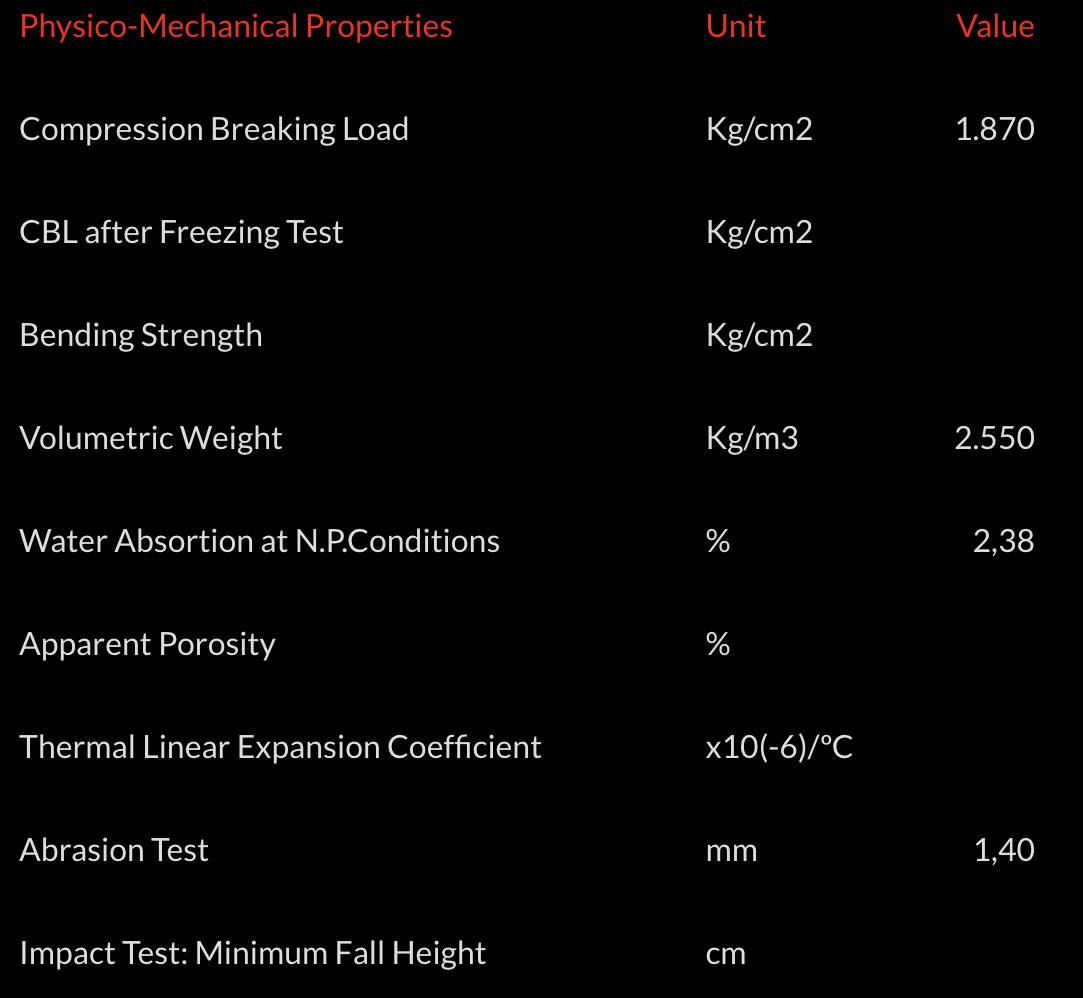The image size is (1083, 998).
Task: Click the Abrasion Test row label
Action: point(114,850)
